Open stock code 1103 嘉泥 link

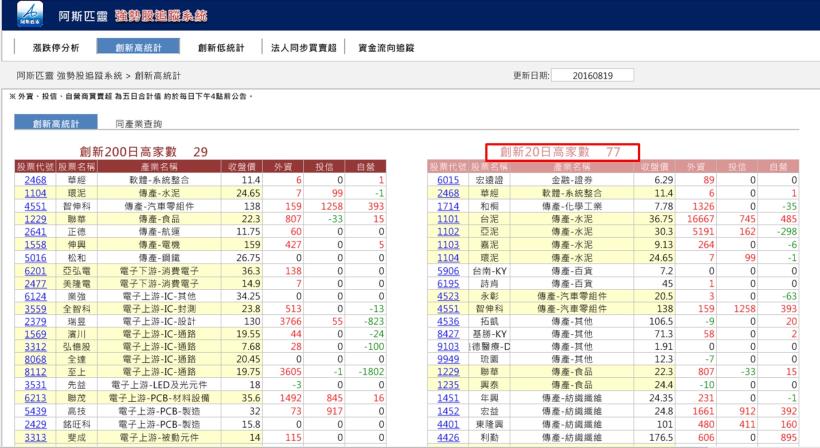tap(448, 245)
